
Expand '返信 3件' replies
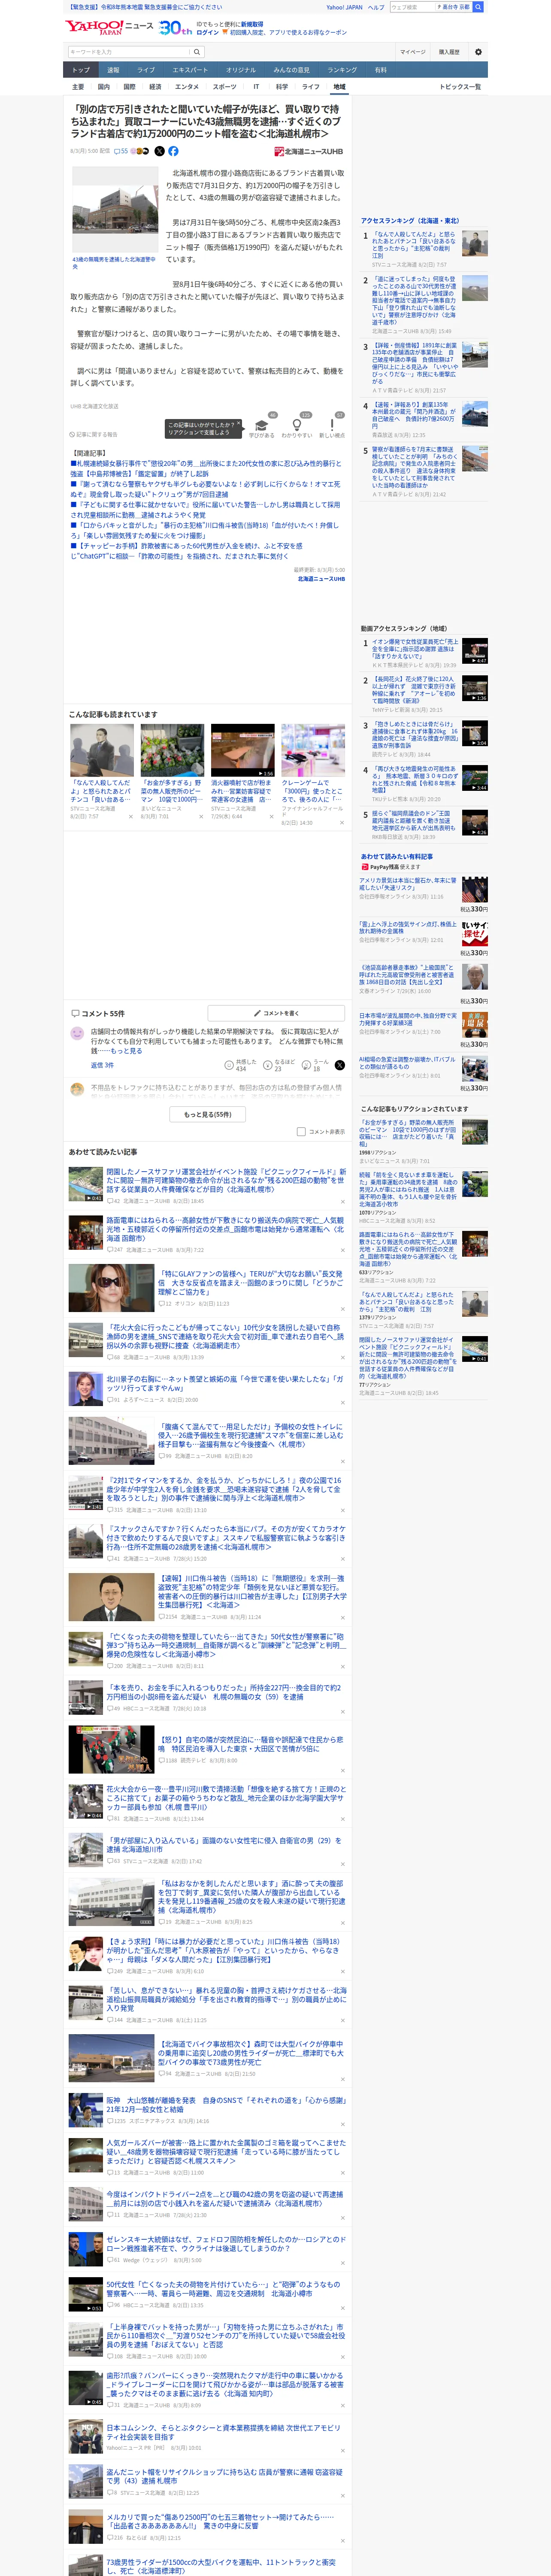pyautogui.click(x=102, y=1065)
